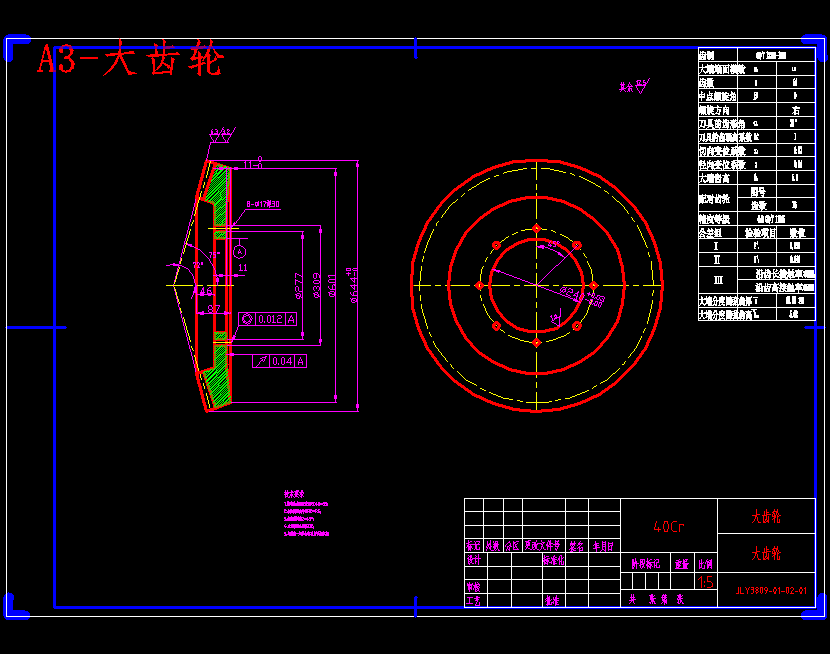
Task: Click the top bolt hole in front view
Action: pyautogui.click(x=537, y=229)
